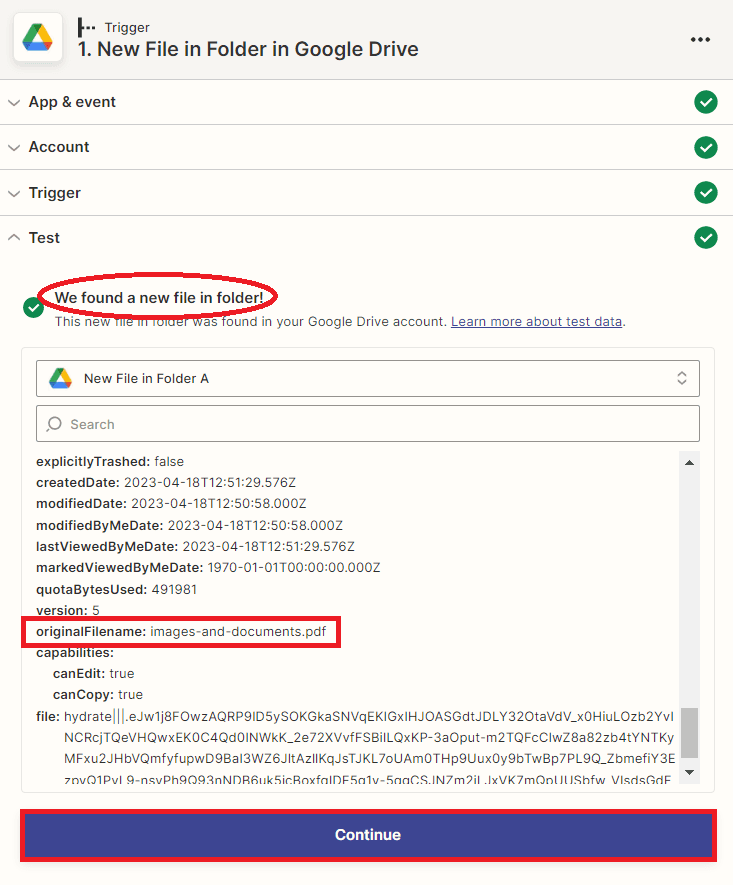Click the green checkmark beside App & event
The width and height of the screenshot is (733, 885).
click(x=706, y=102)
